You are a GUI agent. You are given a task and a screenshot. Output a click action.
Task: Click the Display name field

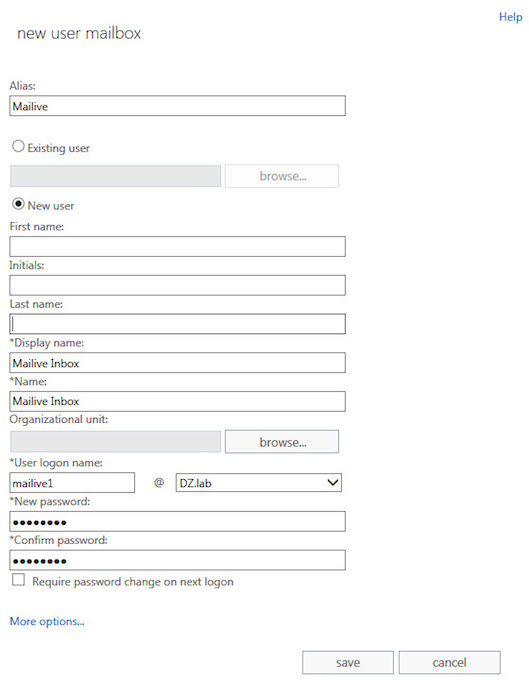[177, 363]
